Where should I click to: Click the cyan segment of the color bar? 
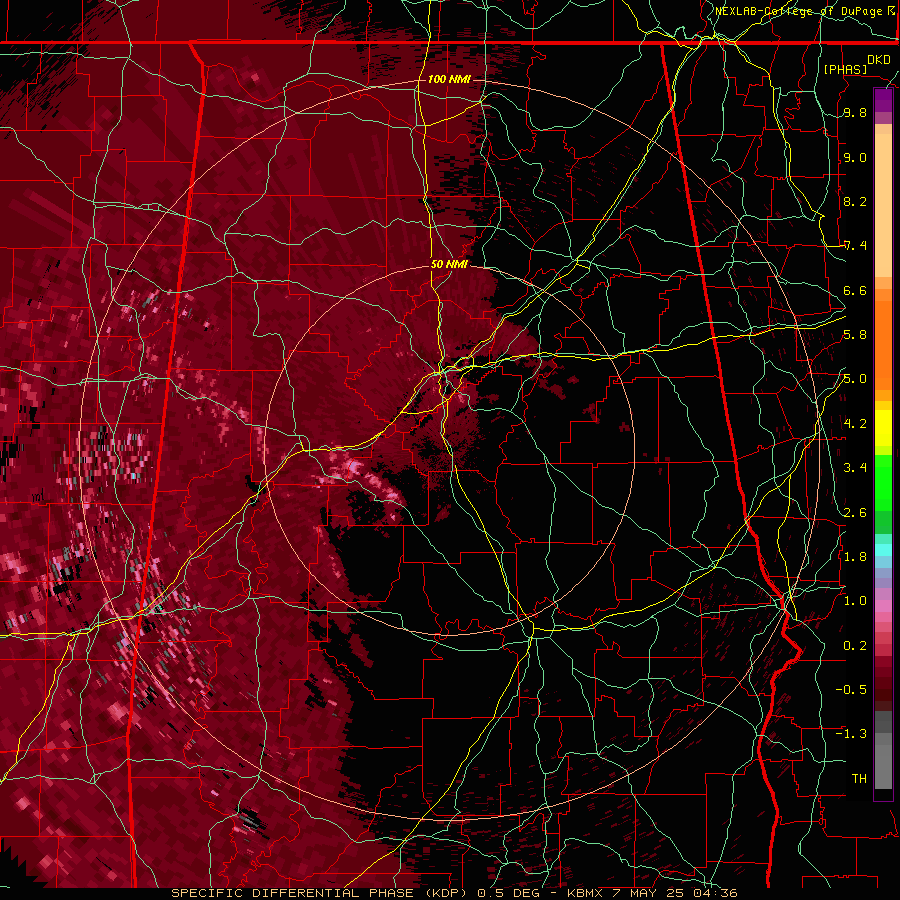coord(883,550)
